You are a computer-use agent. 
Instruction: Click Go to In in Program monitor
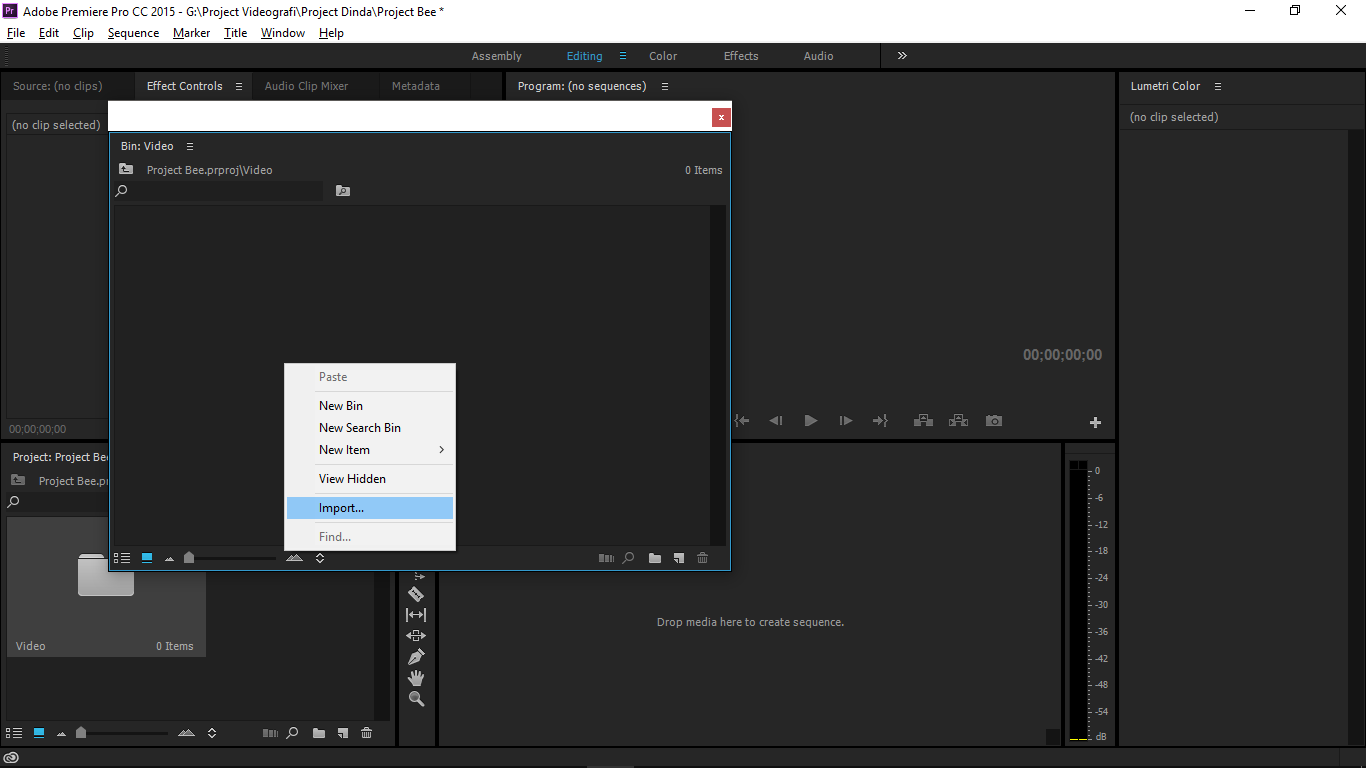coord(741,421)
